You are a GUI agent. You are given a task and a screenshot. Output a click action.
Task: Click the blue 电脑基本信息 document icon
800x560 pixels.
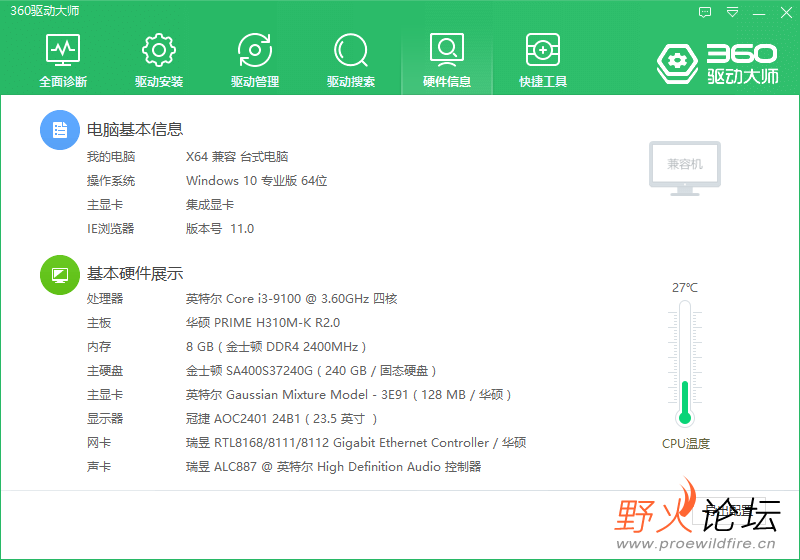[60, 130]
